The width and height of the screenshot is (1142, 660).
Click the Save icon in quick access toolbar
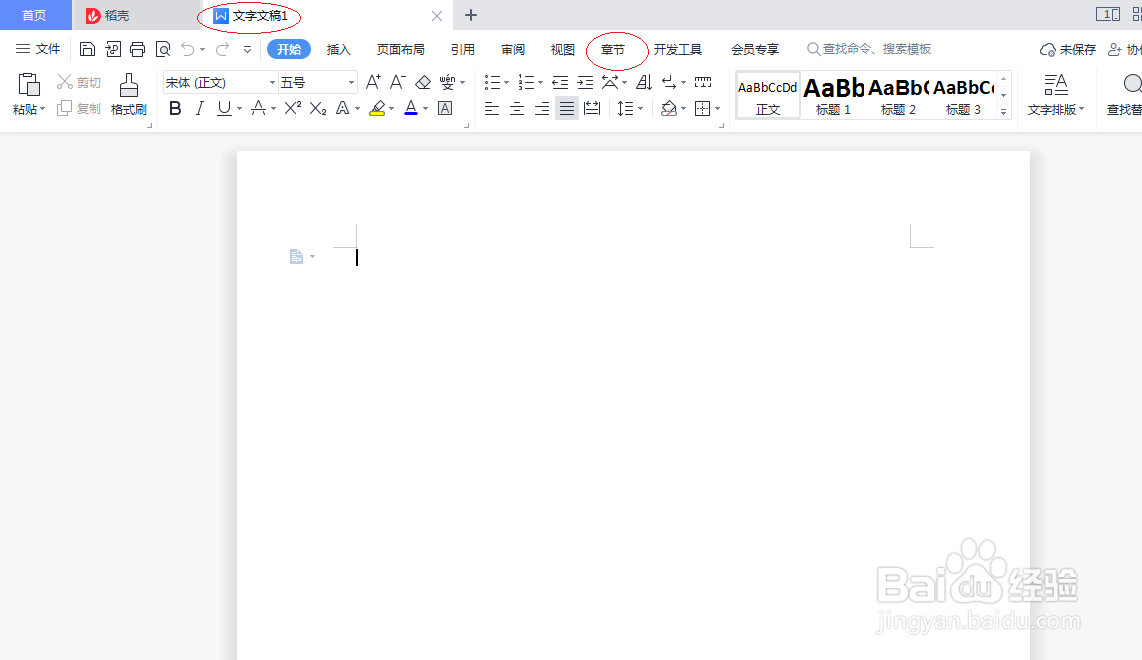(87, 50)
